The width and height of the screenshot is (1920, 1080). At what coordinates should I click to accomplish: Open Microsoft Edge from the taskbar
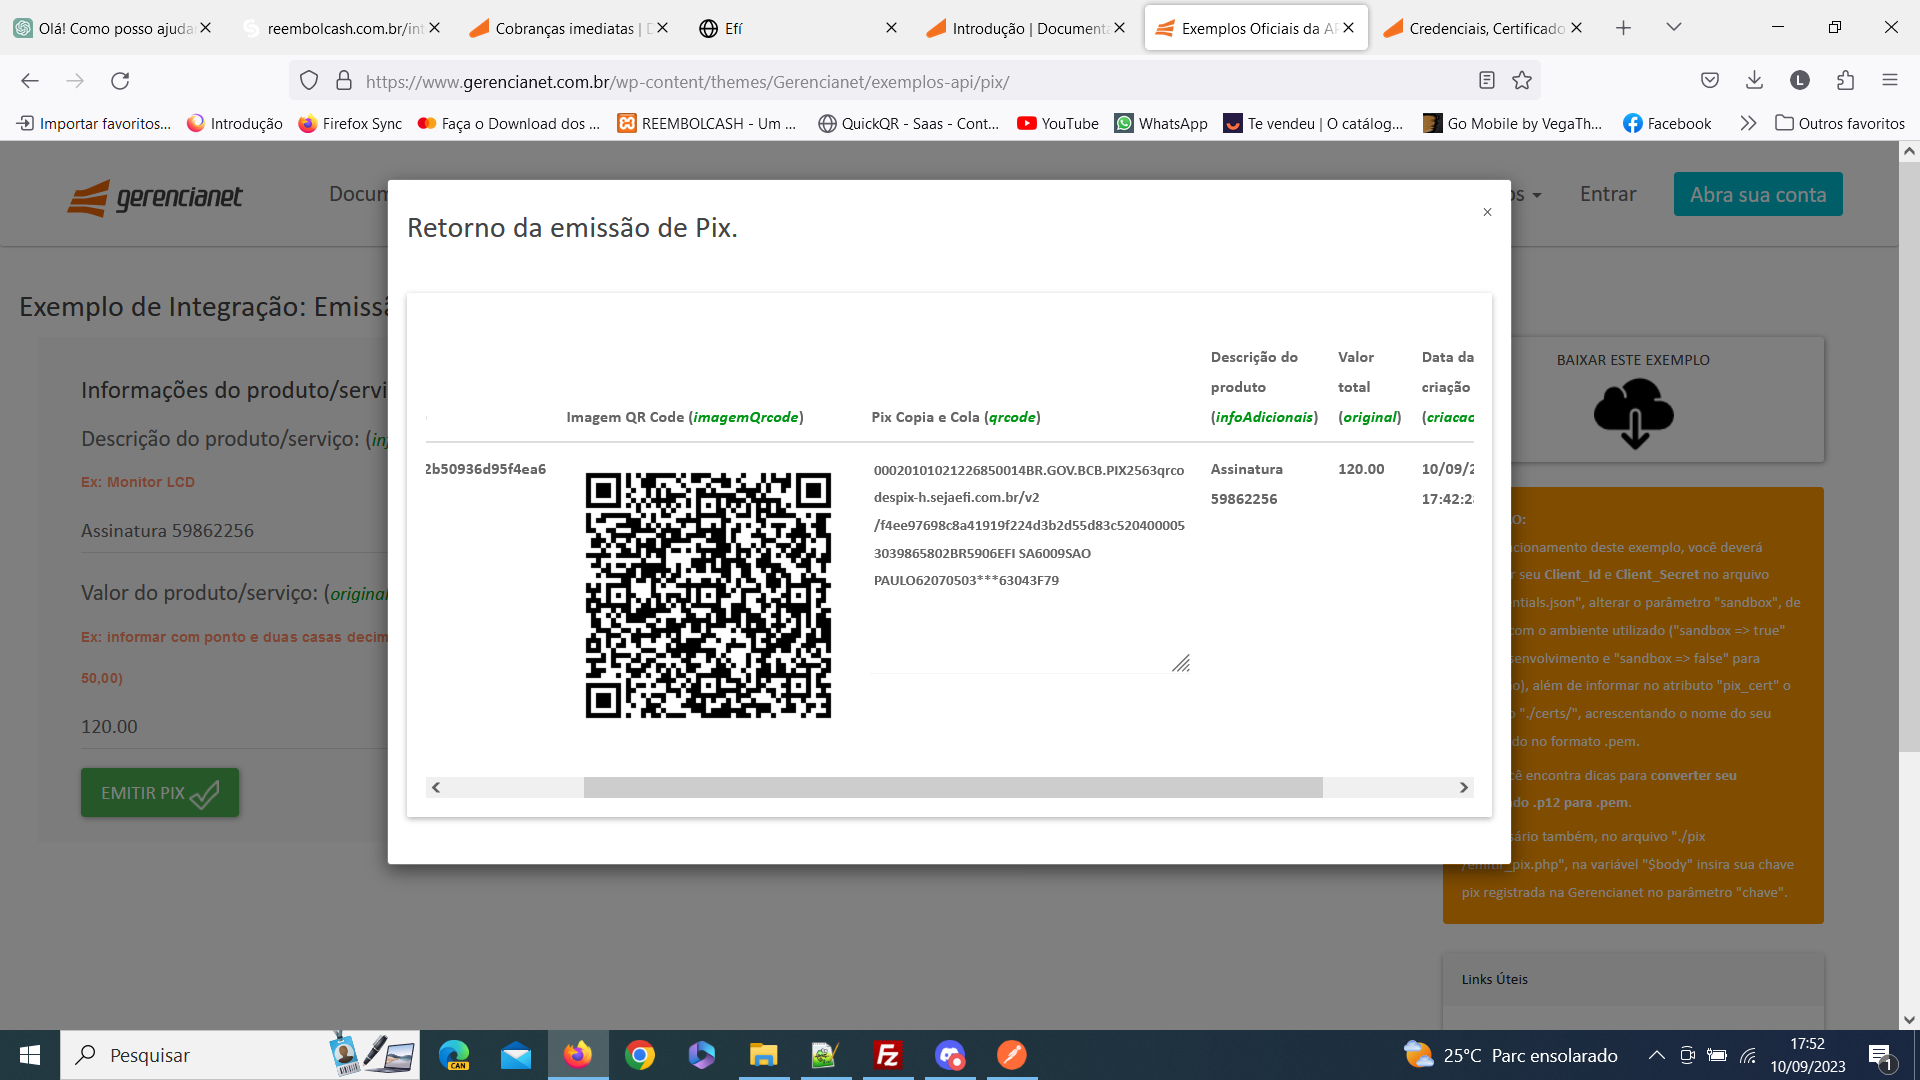pyautogui.click(x=454, y=1055)
